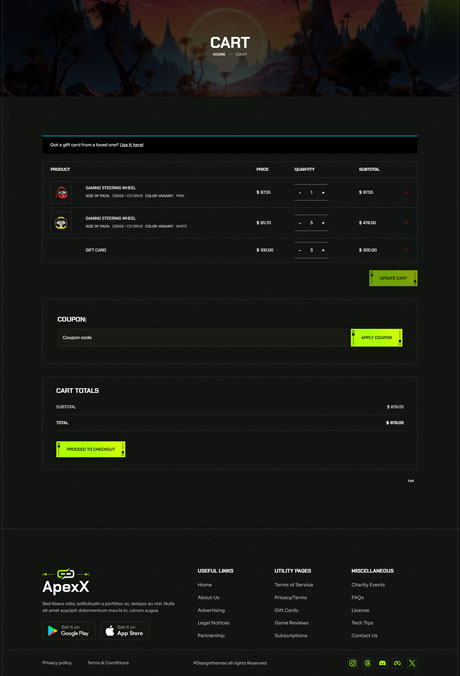Open the Discord social icon
This screenshot has width=460, height=676.
click(x=382, y=663)
